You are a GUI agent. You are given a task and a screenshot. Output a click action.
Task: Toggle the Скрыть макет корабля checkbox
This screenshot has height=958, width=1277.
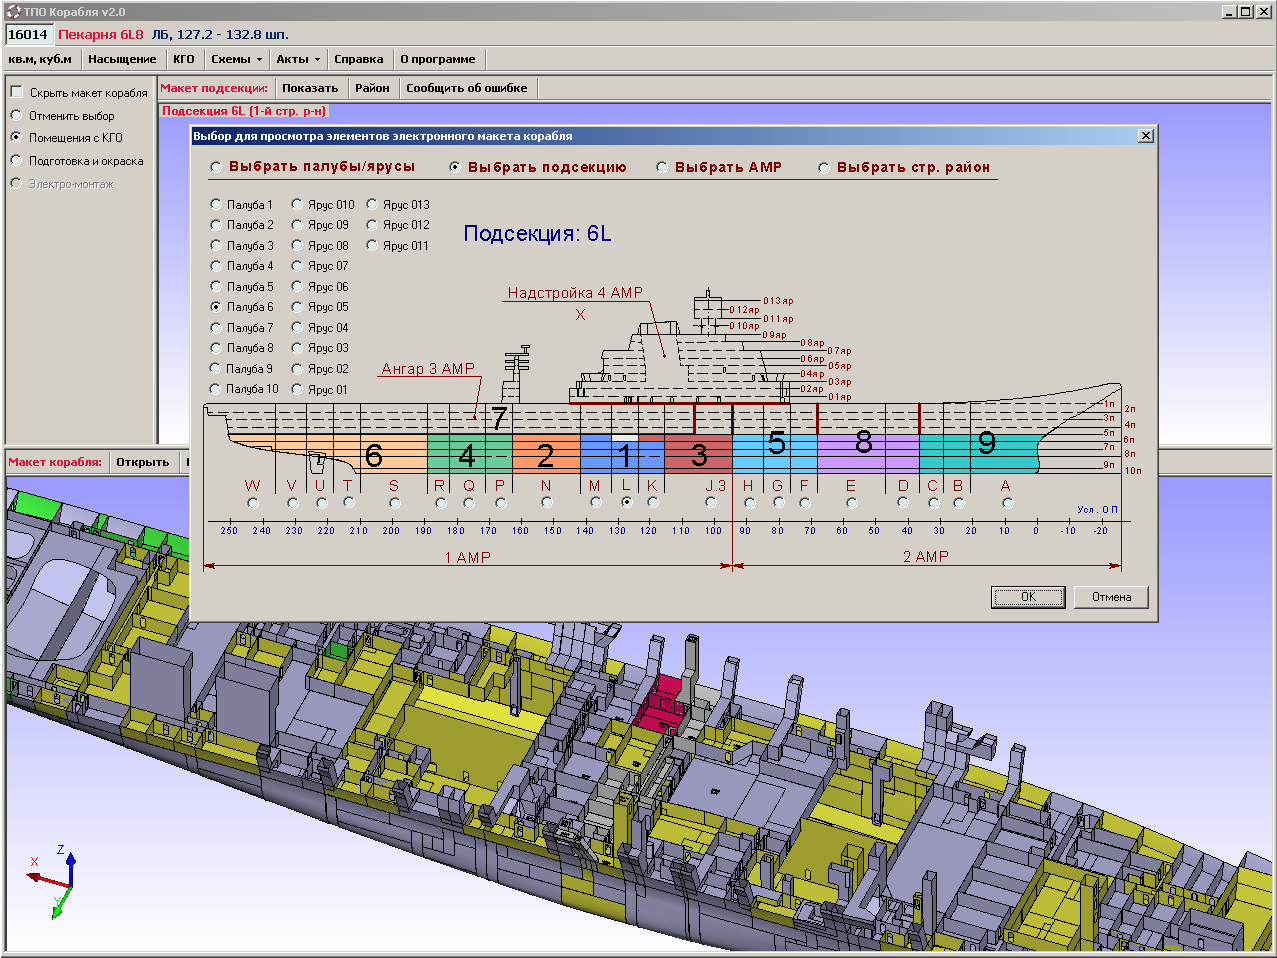coord(16,92)
